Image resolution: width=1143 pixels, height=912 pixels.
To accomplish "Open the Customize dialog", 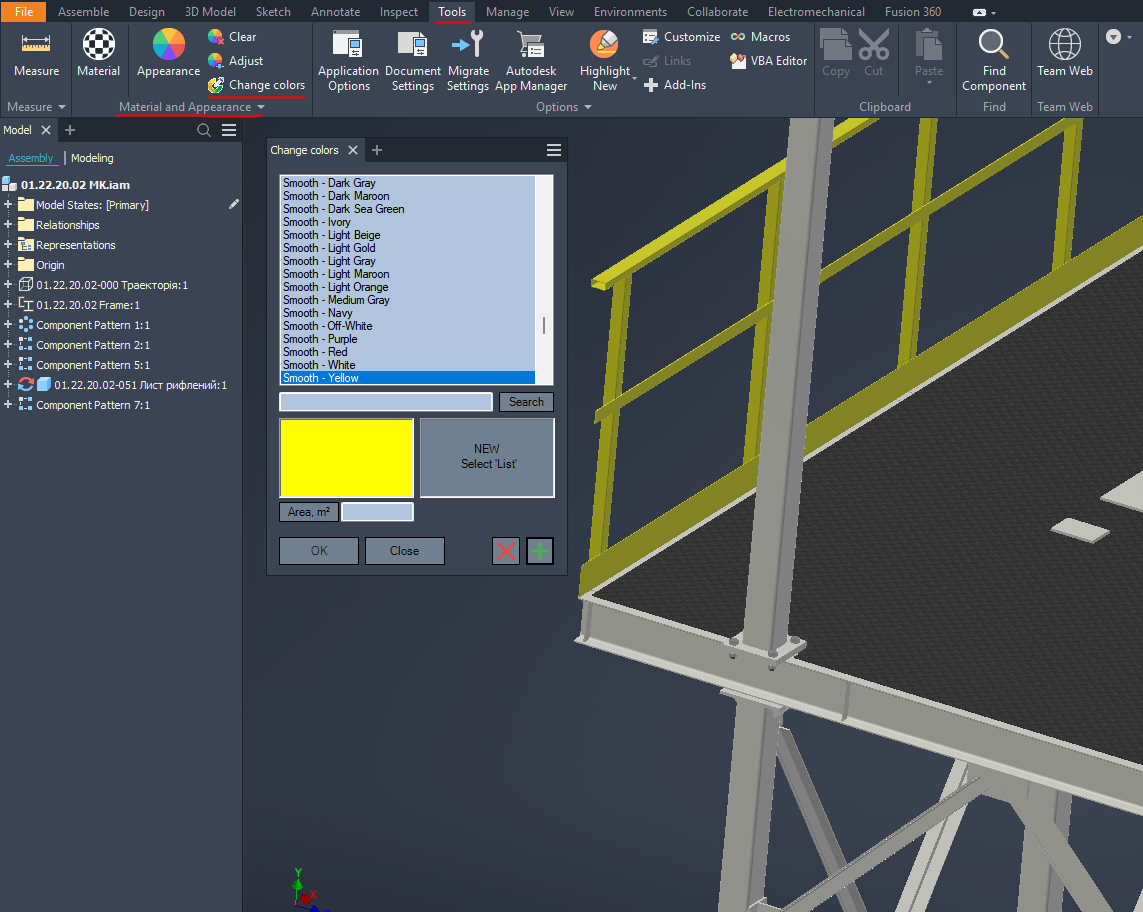I will tap(681, 36).
